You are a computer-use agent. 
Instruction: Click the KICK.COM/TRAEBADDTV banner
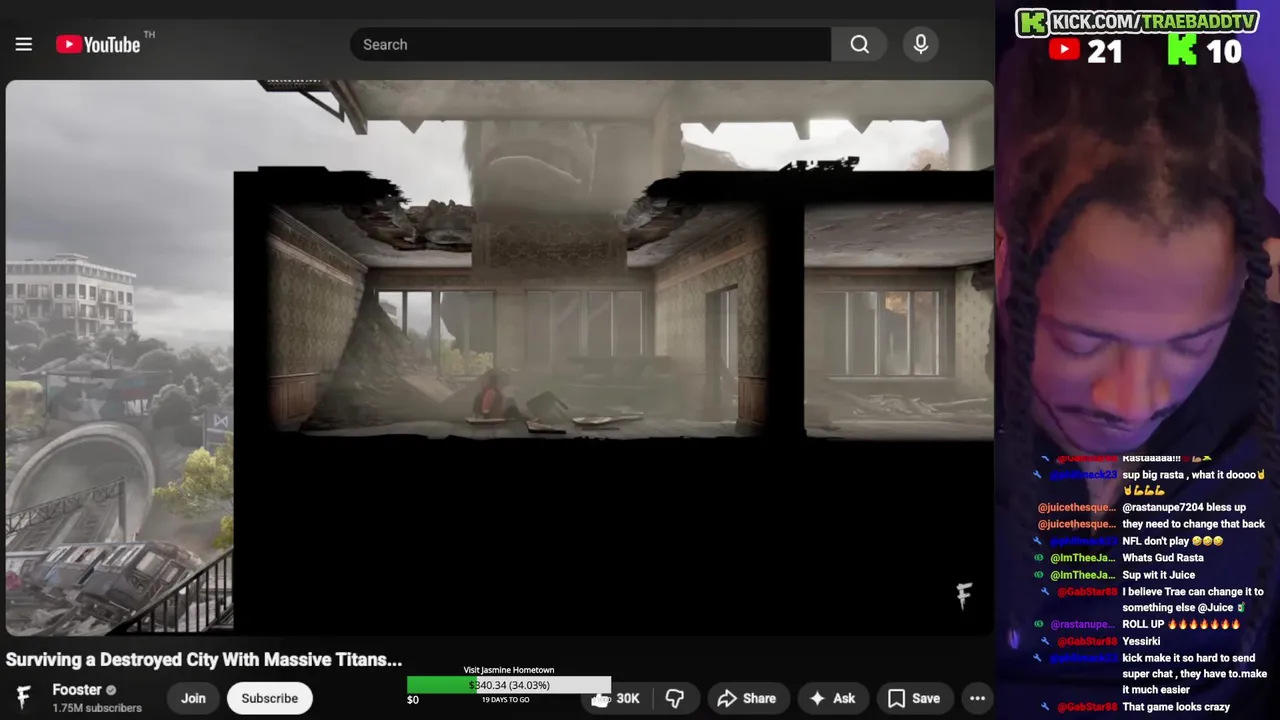[x=1136, y=22]
